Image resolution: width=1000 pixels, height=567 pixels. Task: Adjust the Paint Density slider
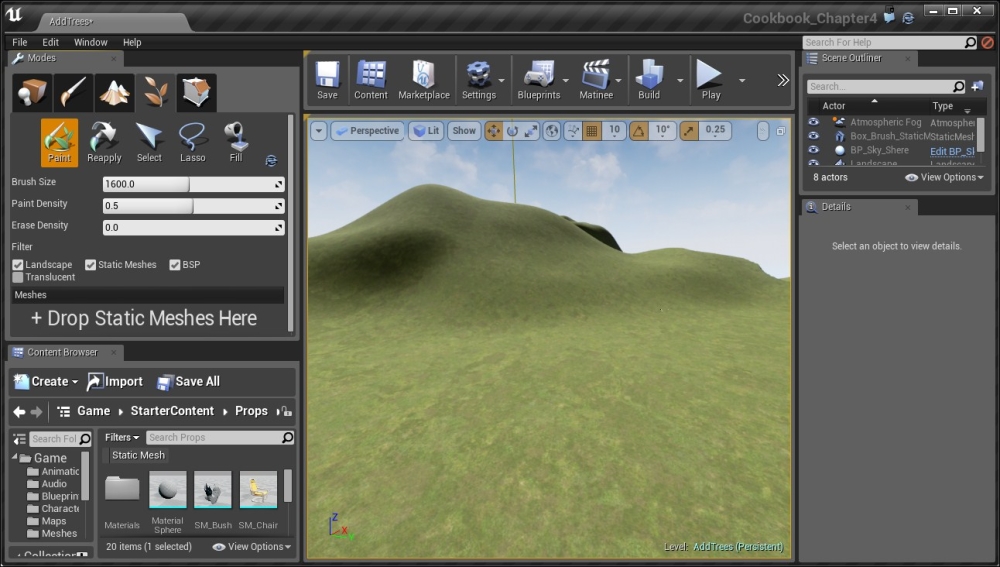[x=193, y=206]
